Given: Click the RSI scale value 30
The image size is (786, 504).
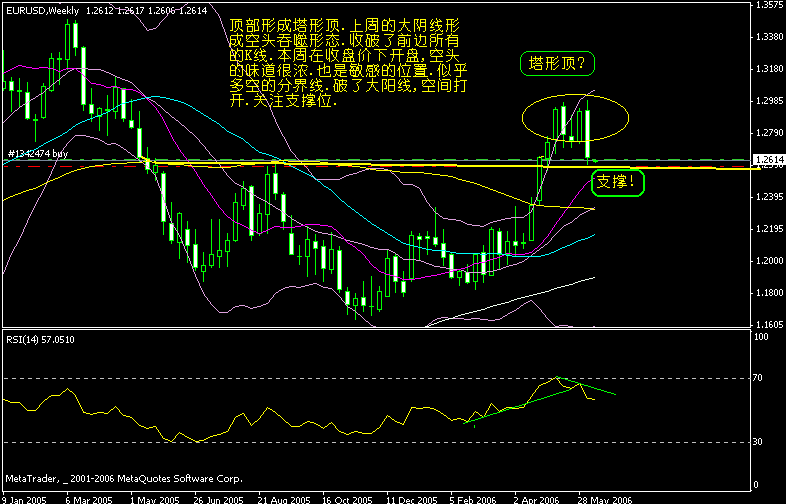Looking at the screenshot, I should coord(757,442).
